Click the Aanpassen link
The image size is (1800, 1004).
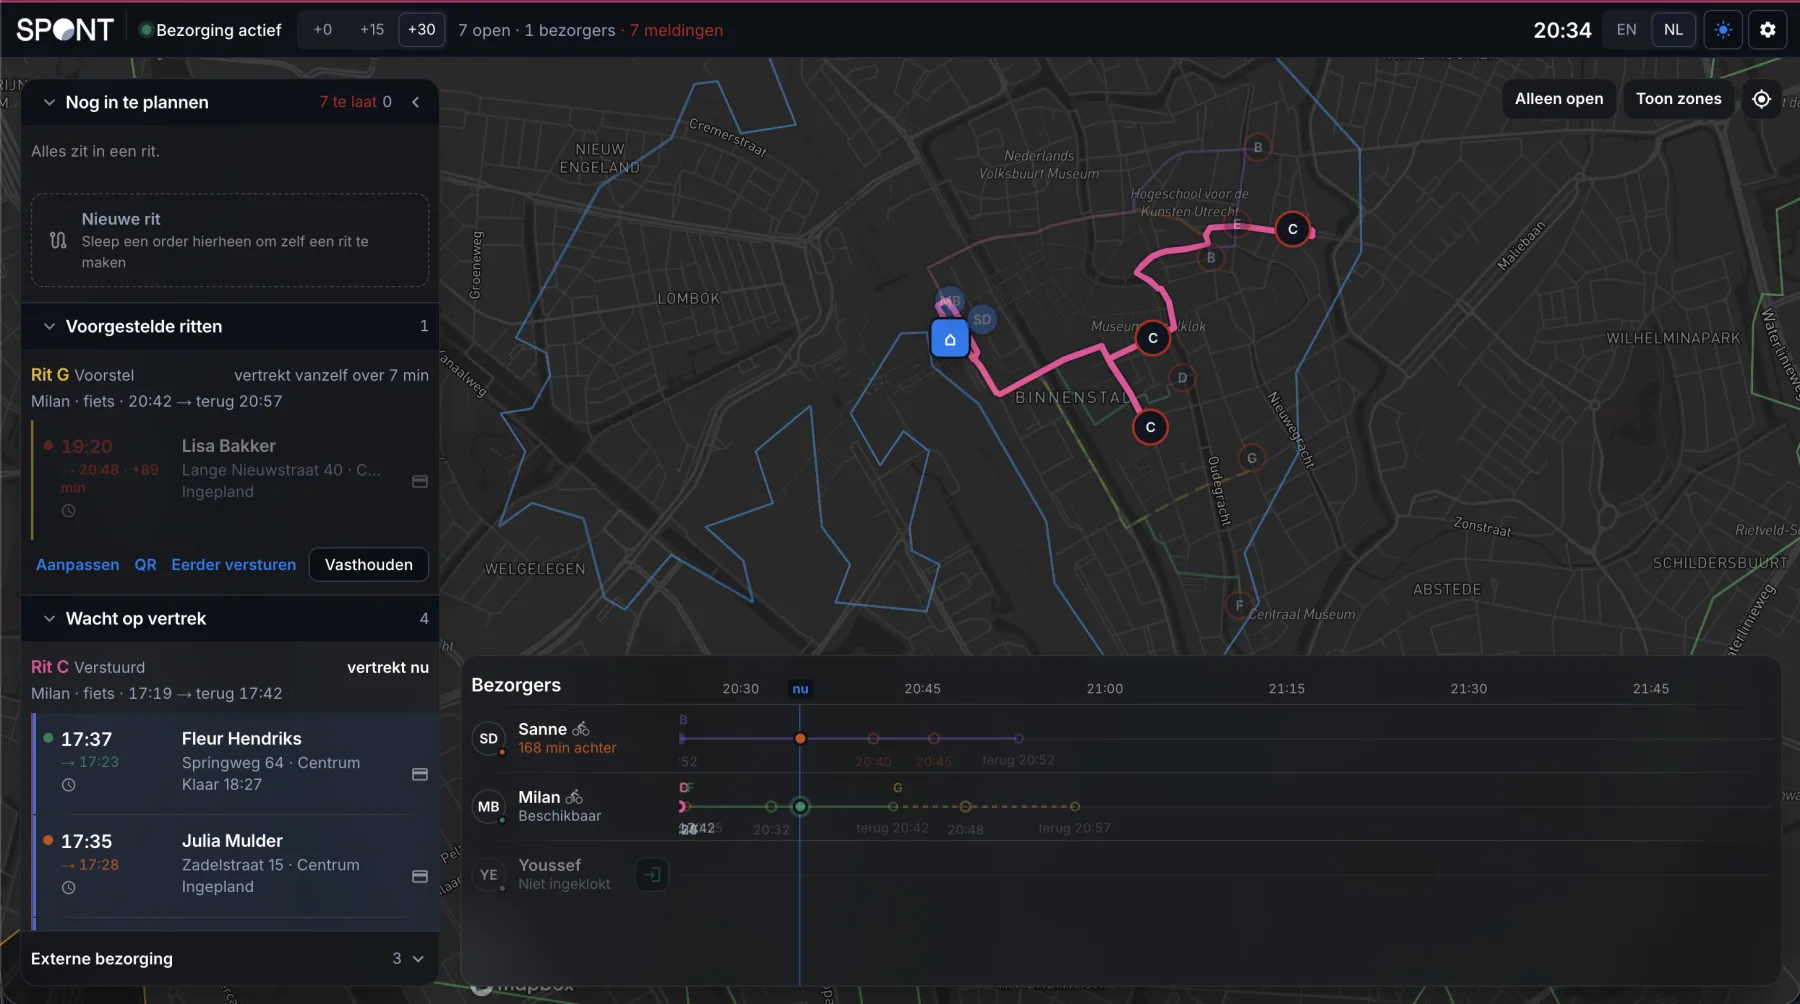point(78,565)
